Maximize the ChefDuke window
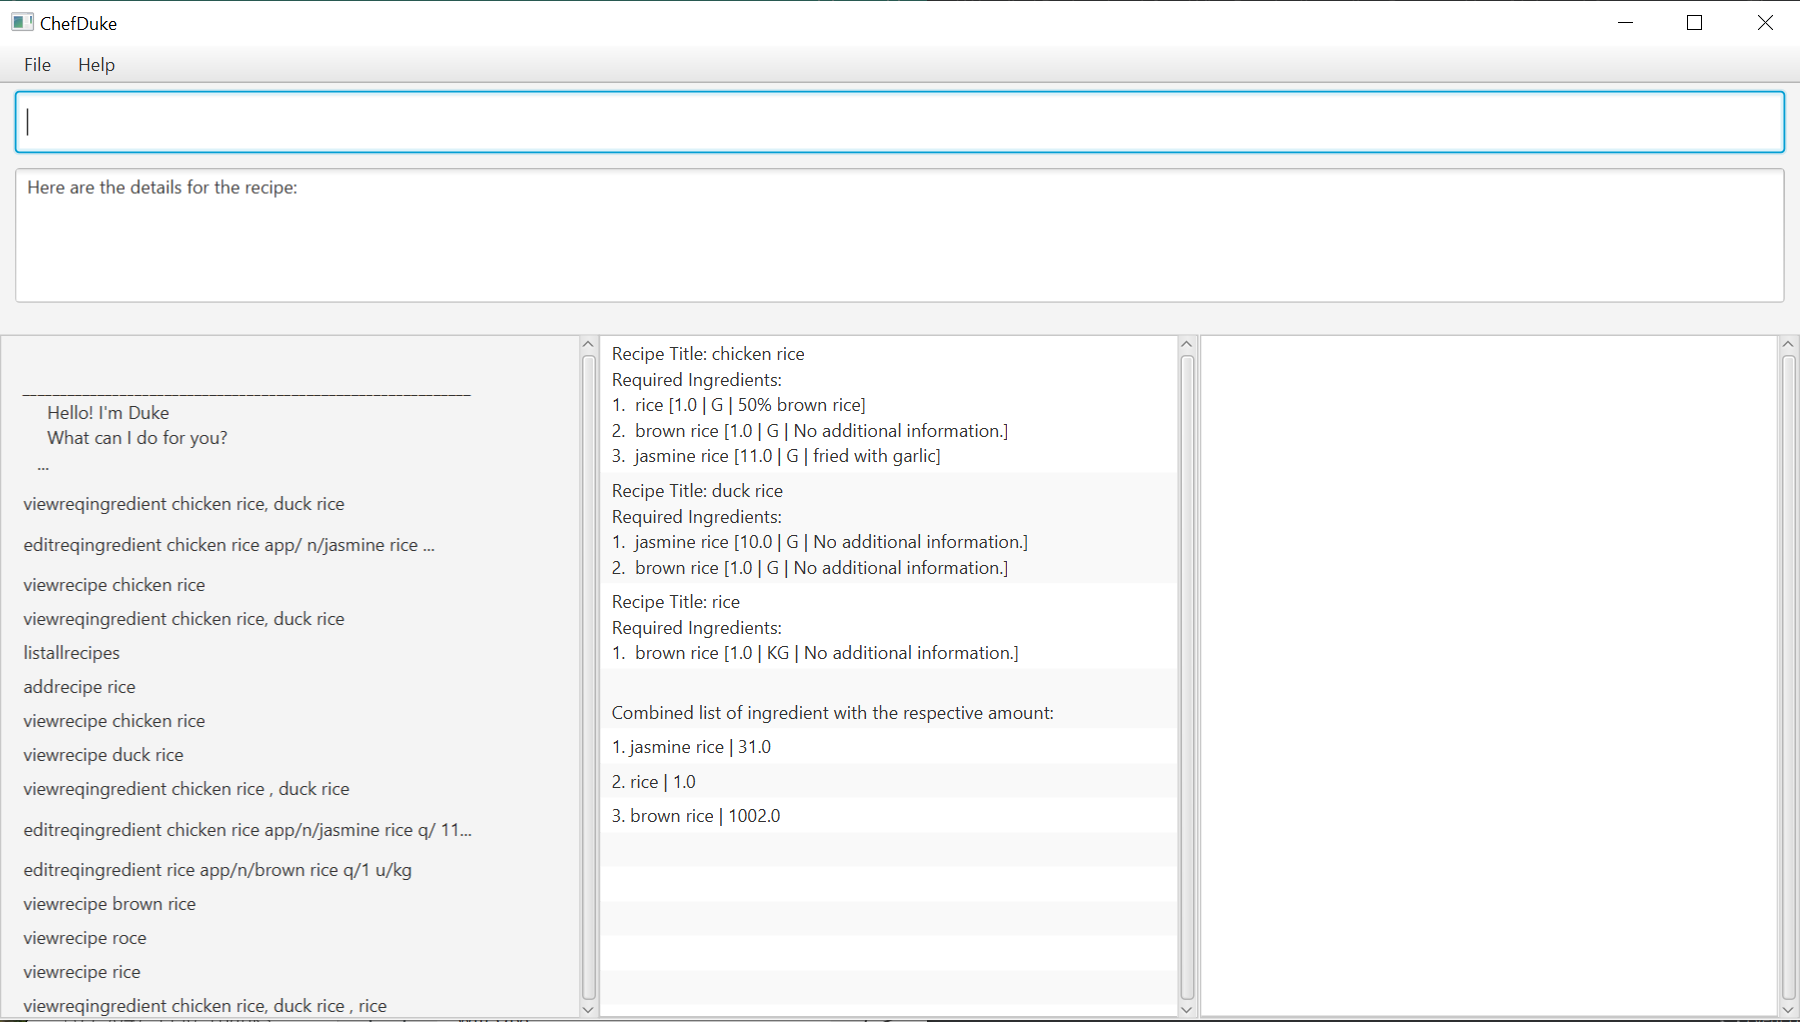1800x1022 pixels. [x=1694, y=22]
